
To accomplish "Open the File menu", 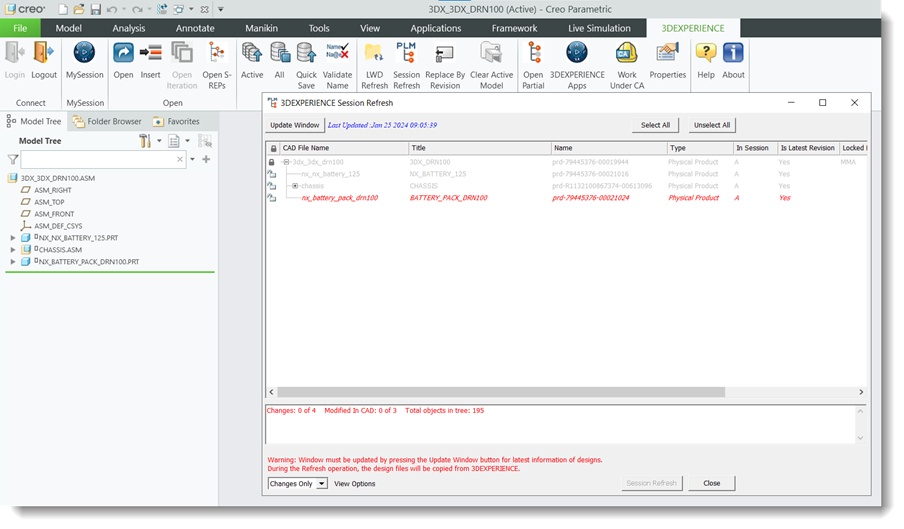I will 20,28.
